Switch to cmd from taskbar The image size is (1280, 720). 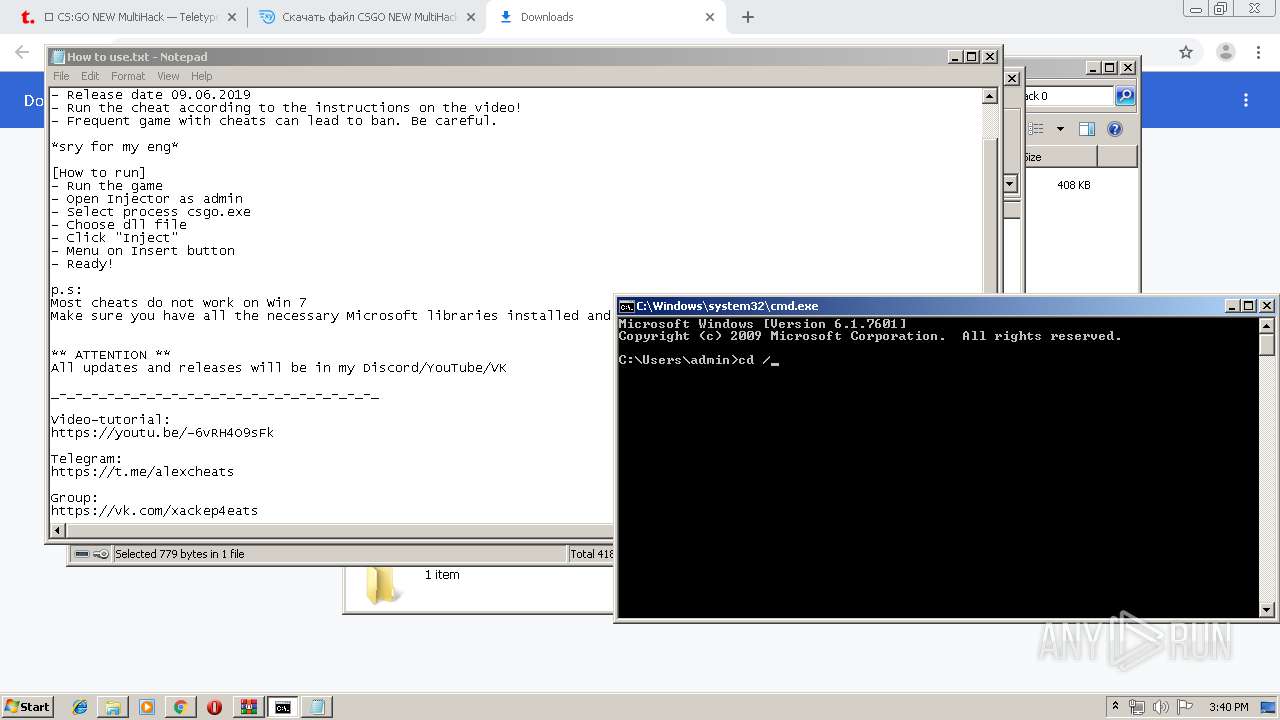click(283, 707)
